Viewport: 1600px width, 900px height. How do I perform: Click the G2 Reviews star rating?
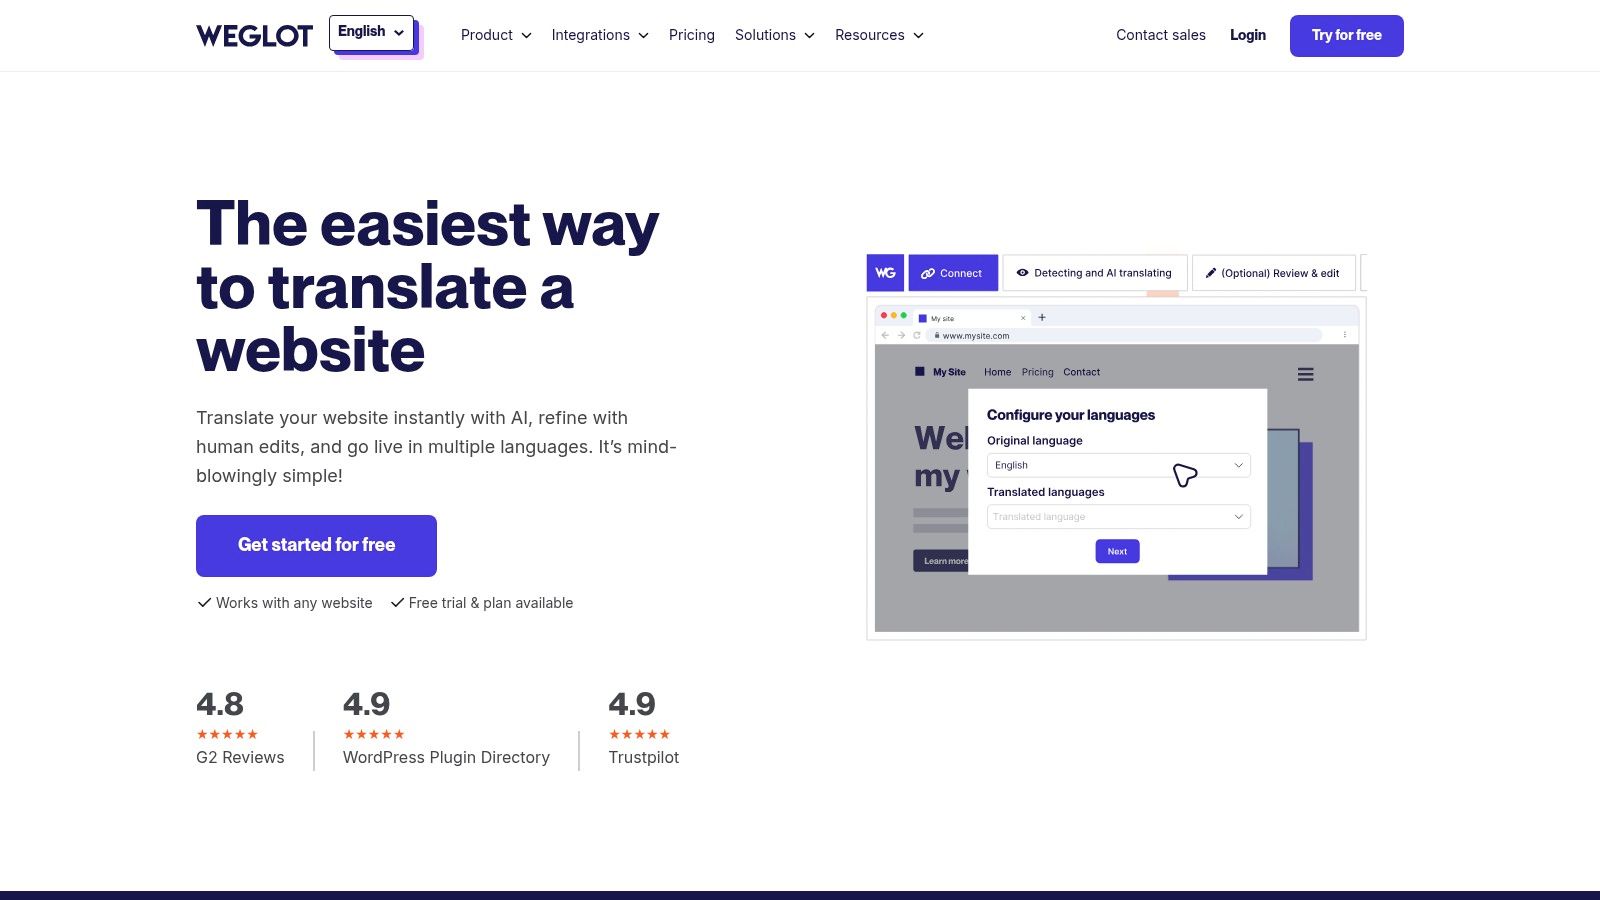(227, 734)
